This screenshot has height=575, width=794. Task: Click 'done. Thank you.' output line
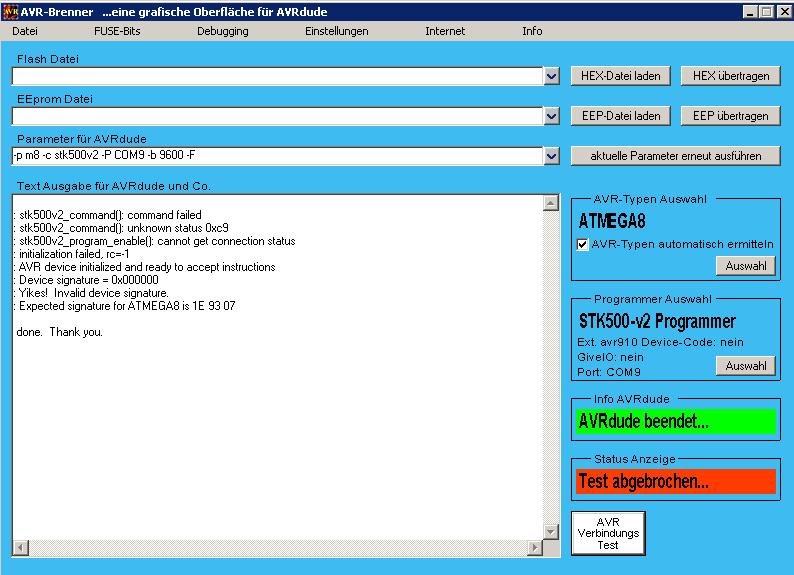pyautogui.click(x=59, y=333)
